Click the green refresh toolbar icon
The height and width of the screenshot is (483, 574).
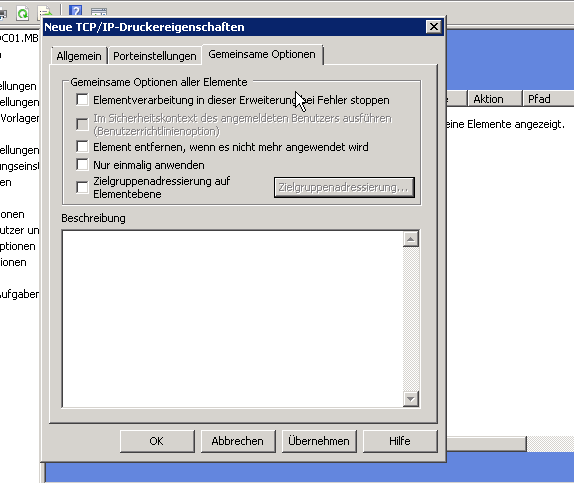click(23, 14)
